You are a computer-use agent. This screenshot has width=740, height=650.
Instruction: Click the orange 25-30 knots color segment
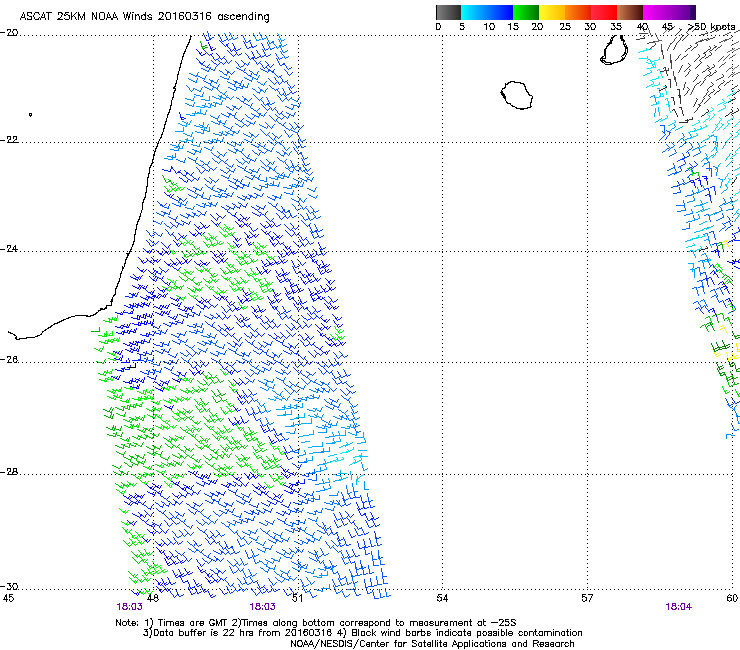coord(578,12)
